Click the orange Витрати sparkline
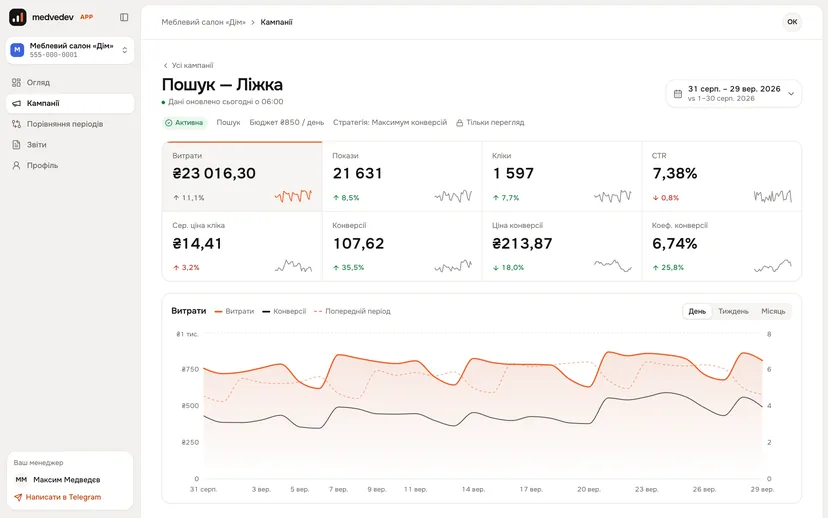This screenshot has width=828, height=518. click(294, 196)
